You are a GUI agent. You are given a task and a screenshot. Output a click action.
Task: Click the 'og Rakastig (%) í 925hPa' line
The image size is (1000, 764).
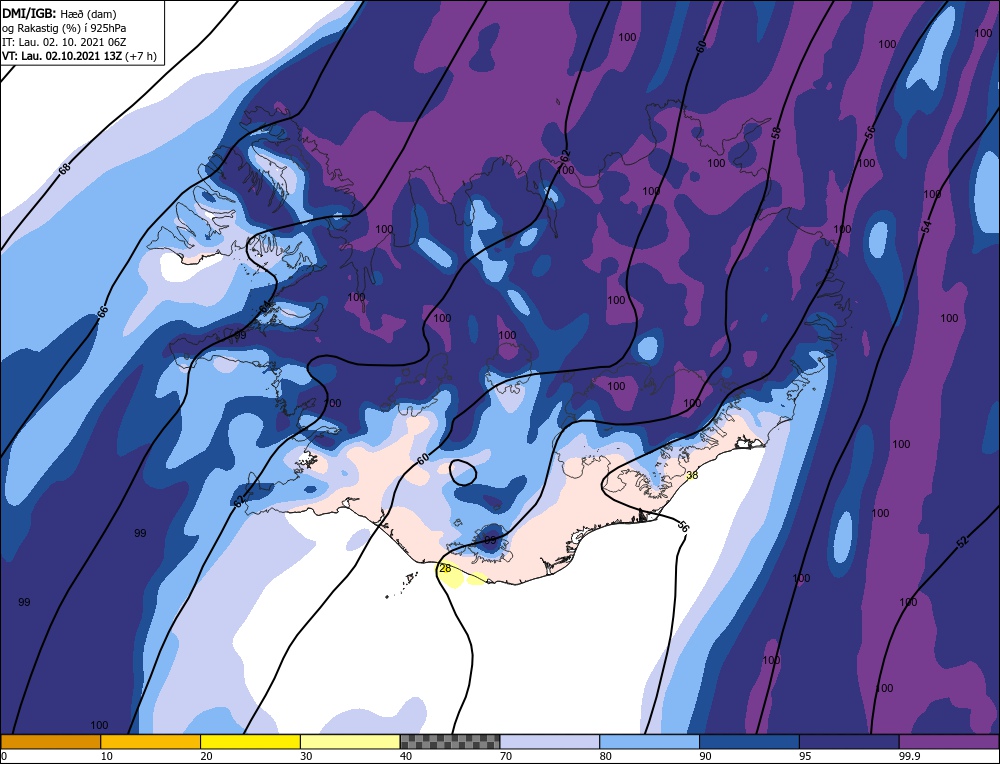[64, 28]
